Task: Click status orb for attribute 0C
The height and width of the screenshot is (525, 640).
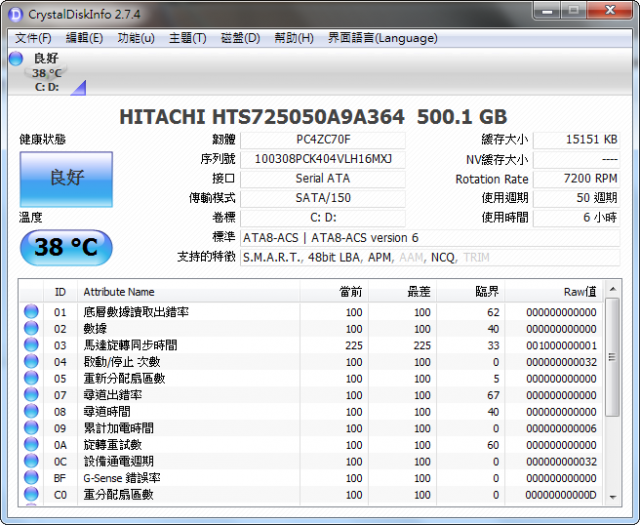Action: click(31, 461)
